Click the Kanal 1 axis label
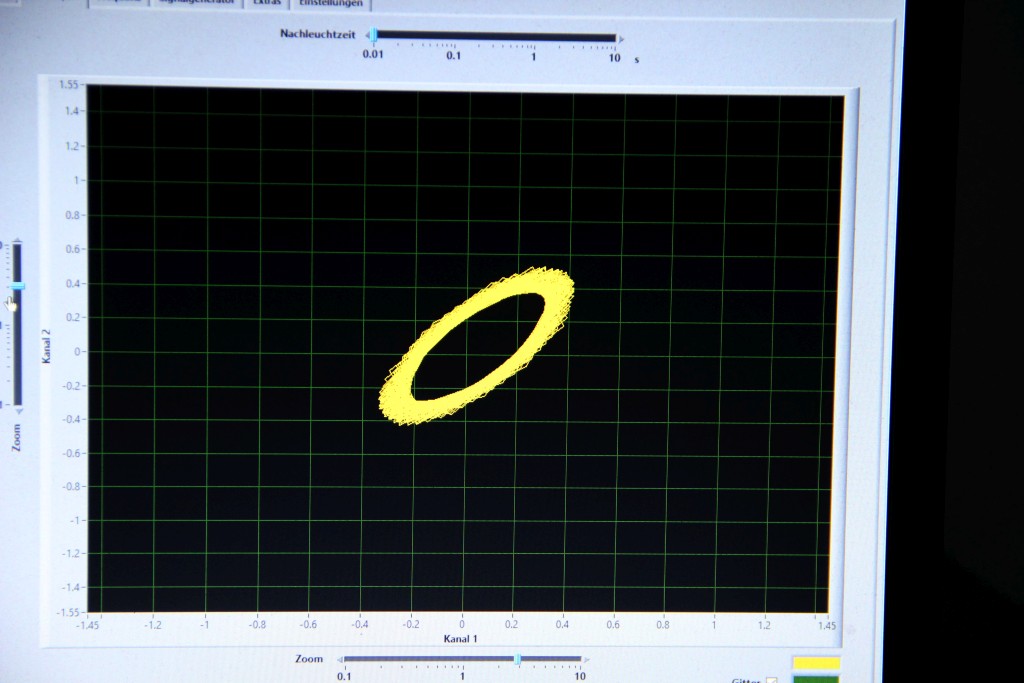The image size is (1024, 683). click(461, 637)
